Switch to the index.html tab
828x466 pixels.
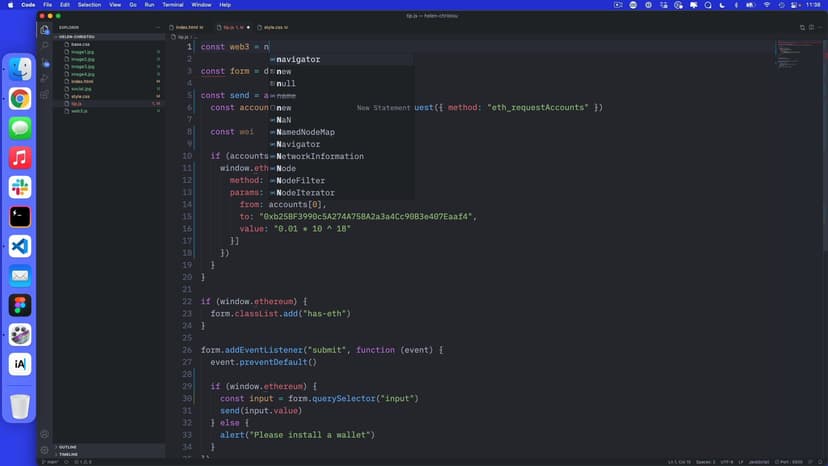tap(187, 28)
